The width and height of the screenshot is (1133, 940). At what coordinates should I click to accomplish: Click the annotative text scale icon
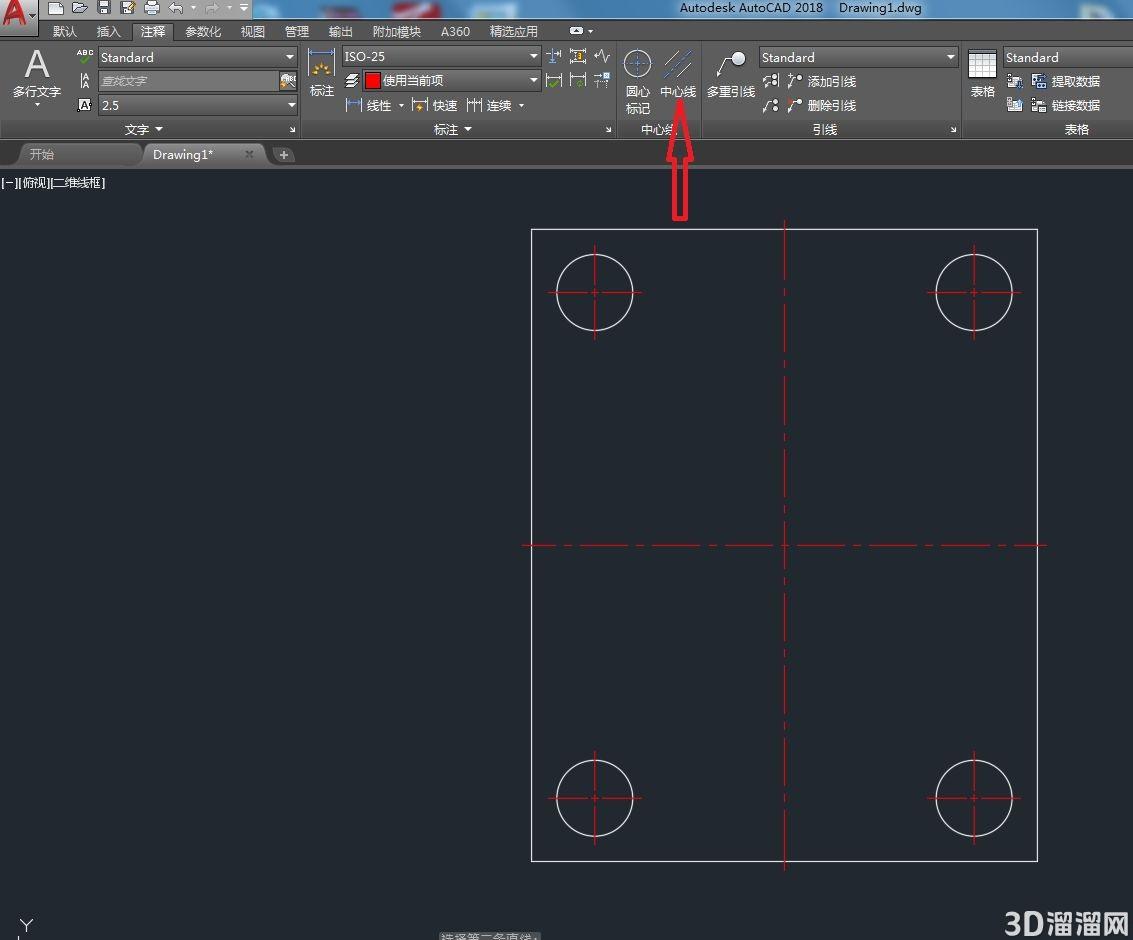[85, 105]
